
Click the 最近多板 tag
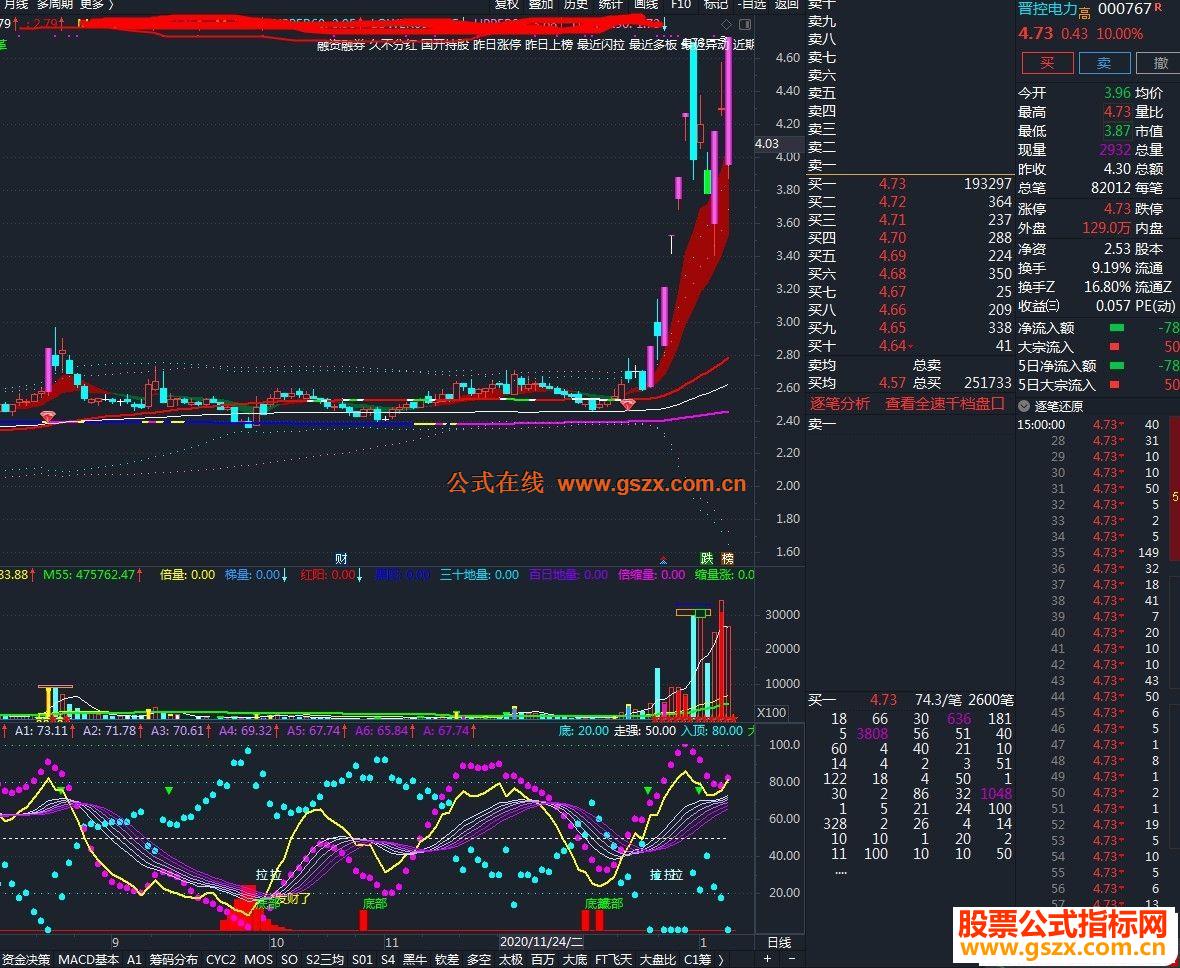click(x=652, y=44)
